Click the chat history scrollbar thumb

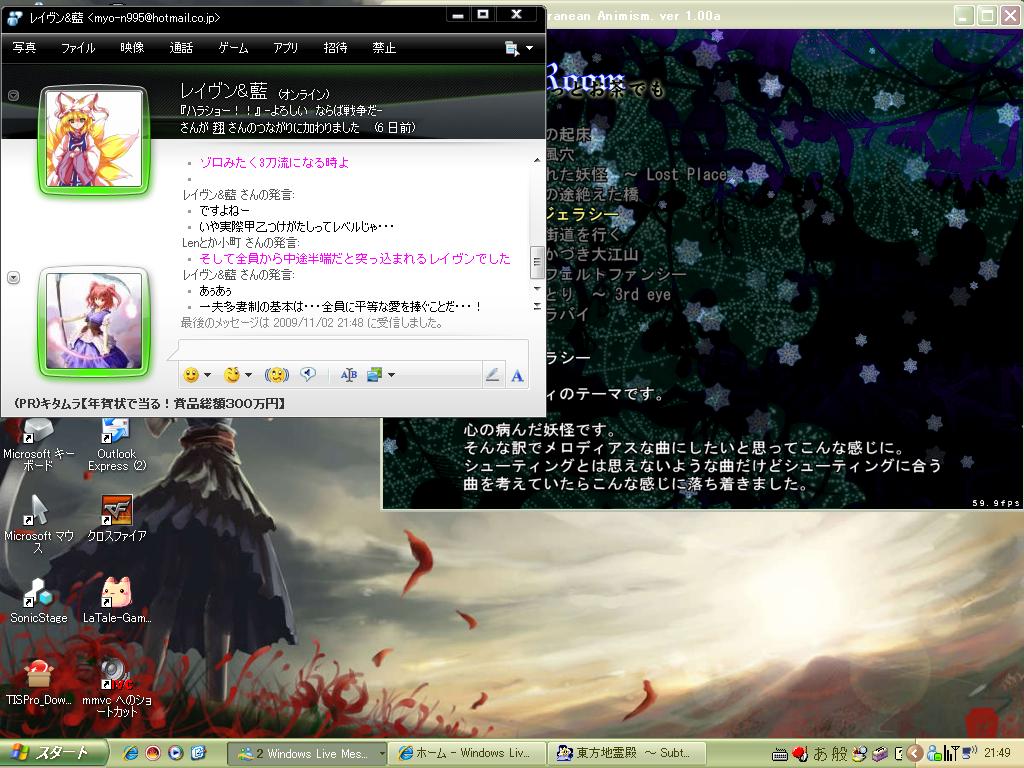(x=536, y=263)
